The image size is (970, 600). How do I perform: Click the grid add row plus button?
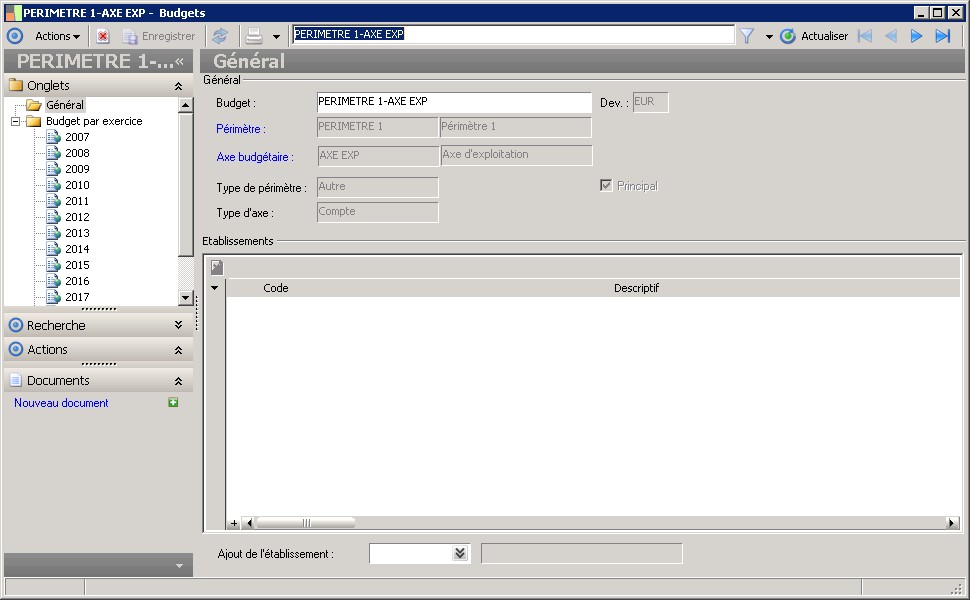tap(234, 523)
